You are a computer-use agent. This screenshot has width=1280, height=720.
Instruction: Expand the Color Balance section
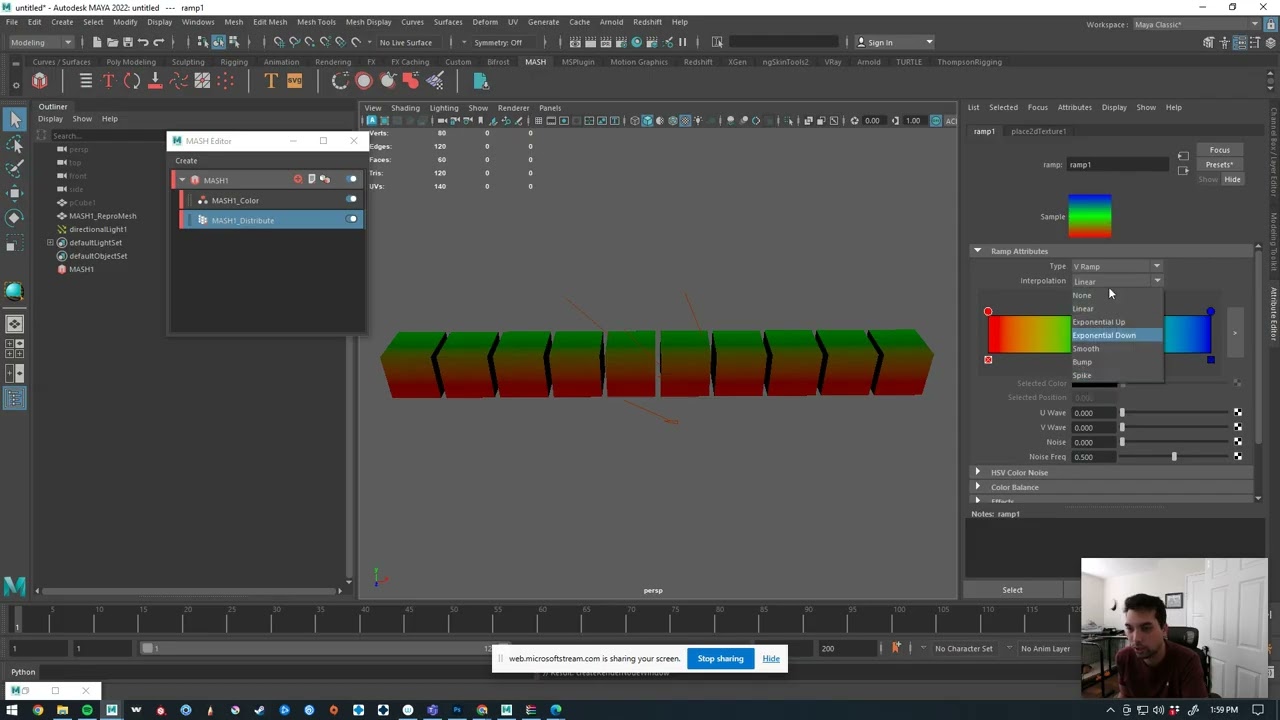(978, 487)
